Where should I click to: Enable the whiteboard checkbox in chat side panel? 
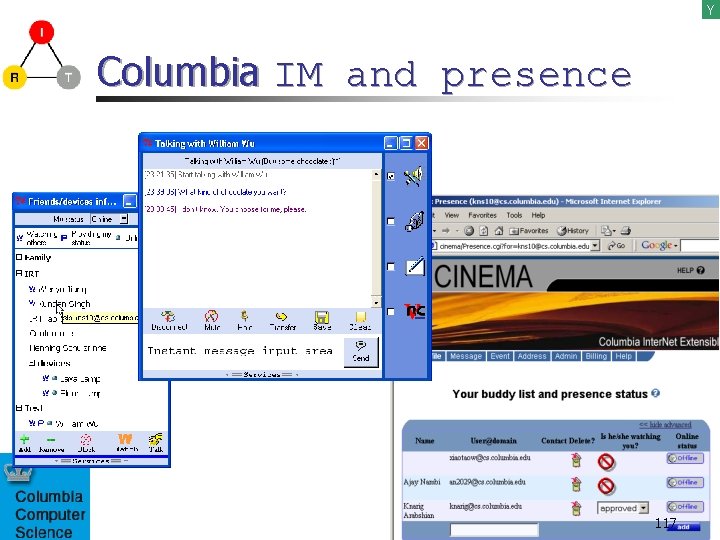[391, 266]
